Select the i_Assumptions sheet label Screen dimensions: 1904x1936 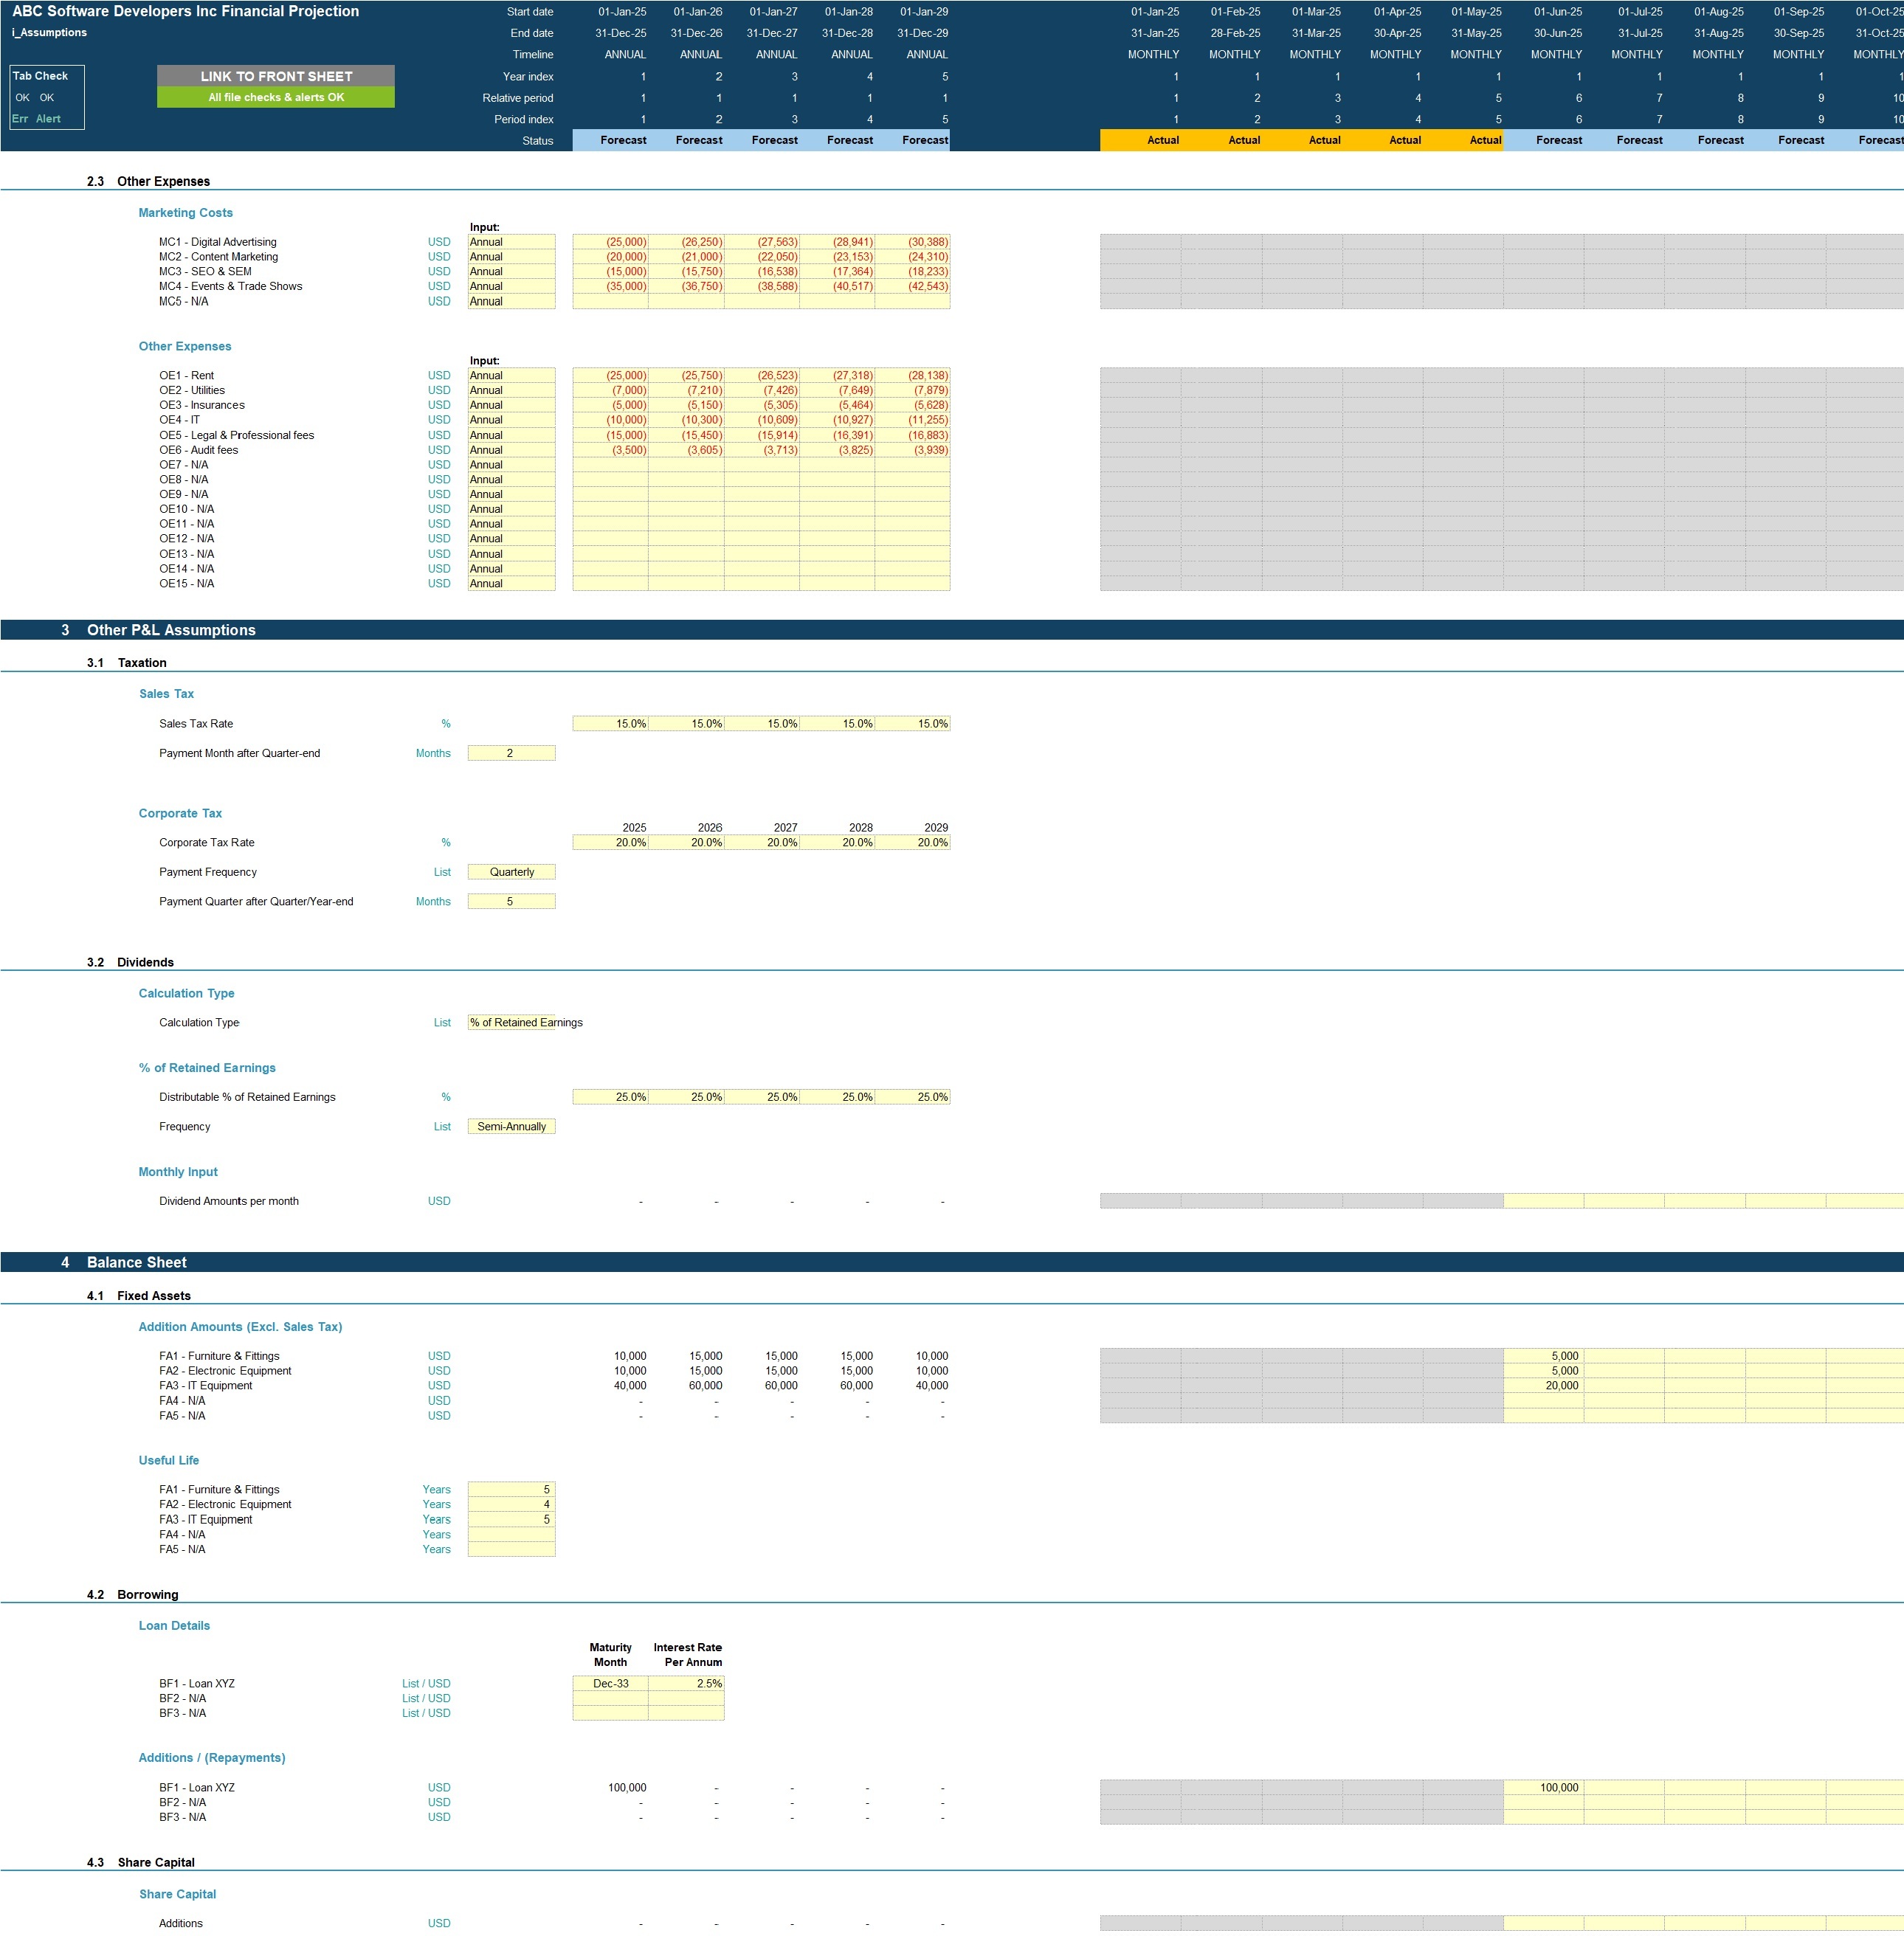50,32
